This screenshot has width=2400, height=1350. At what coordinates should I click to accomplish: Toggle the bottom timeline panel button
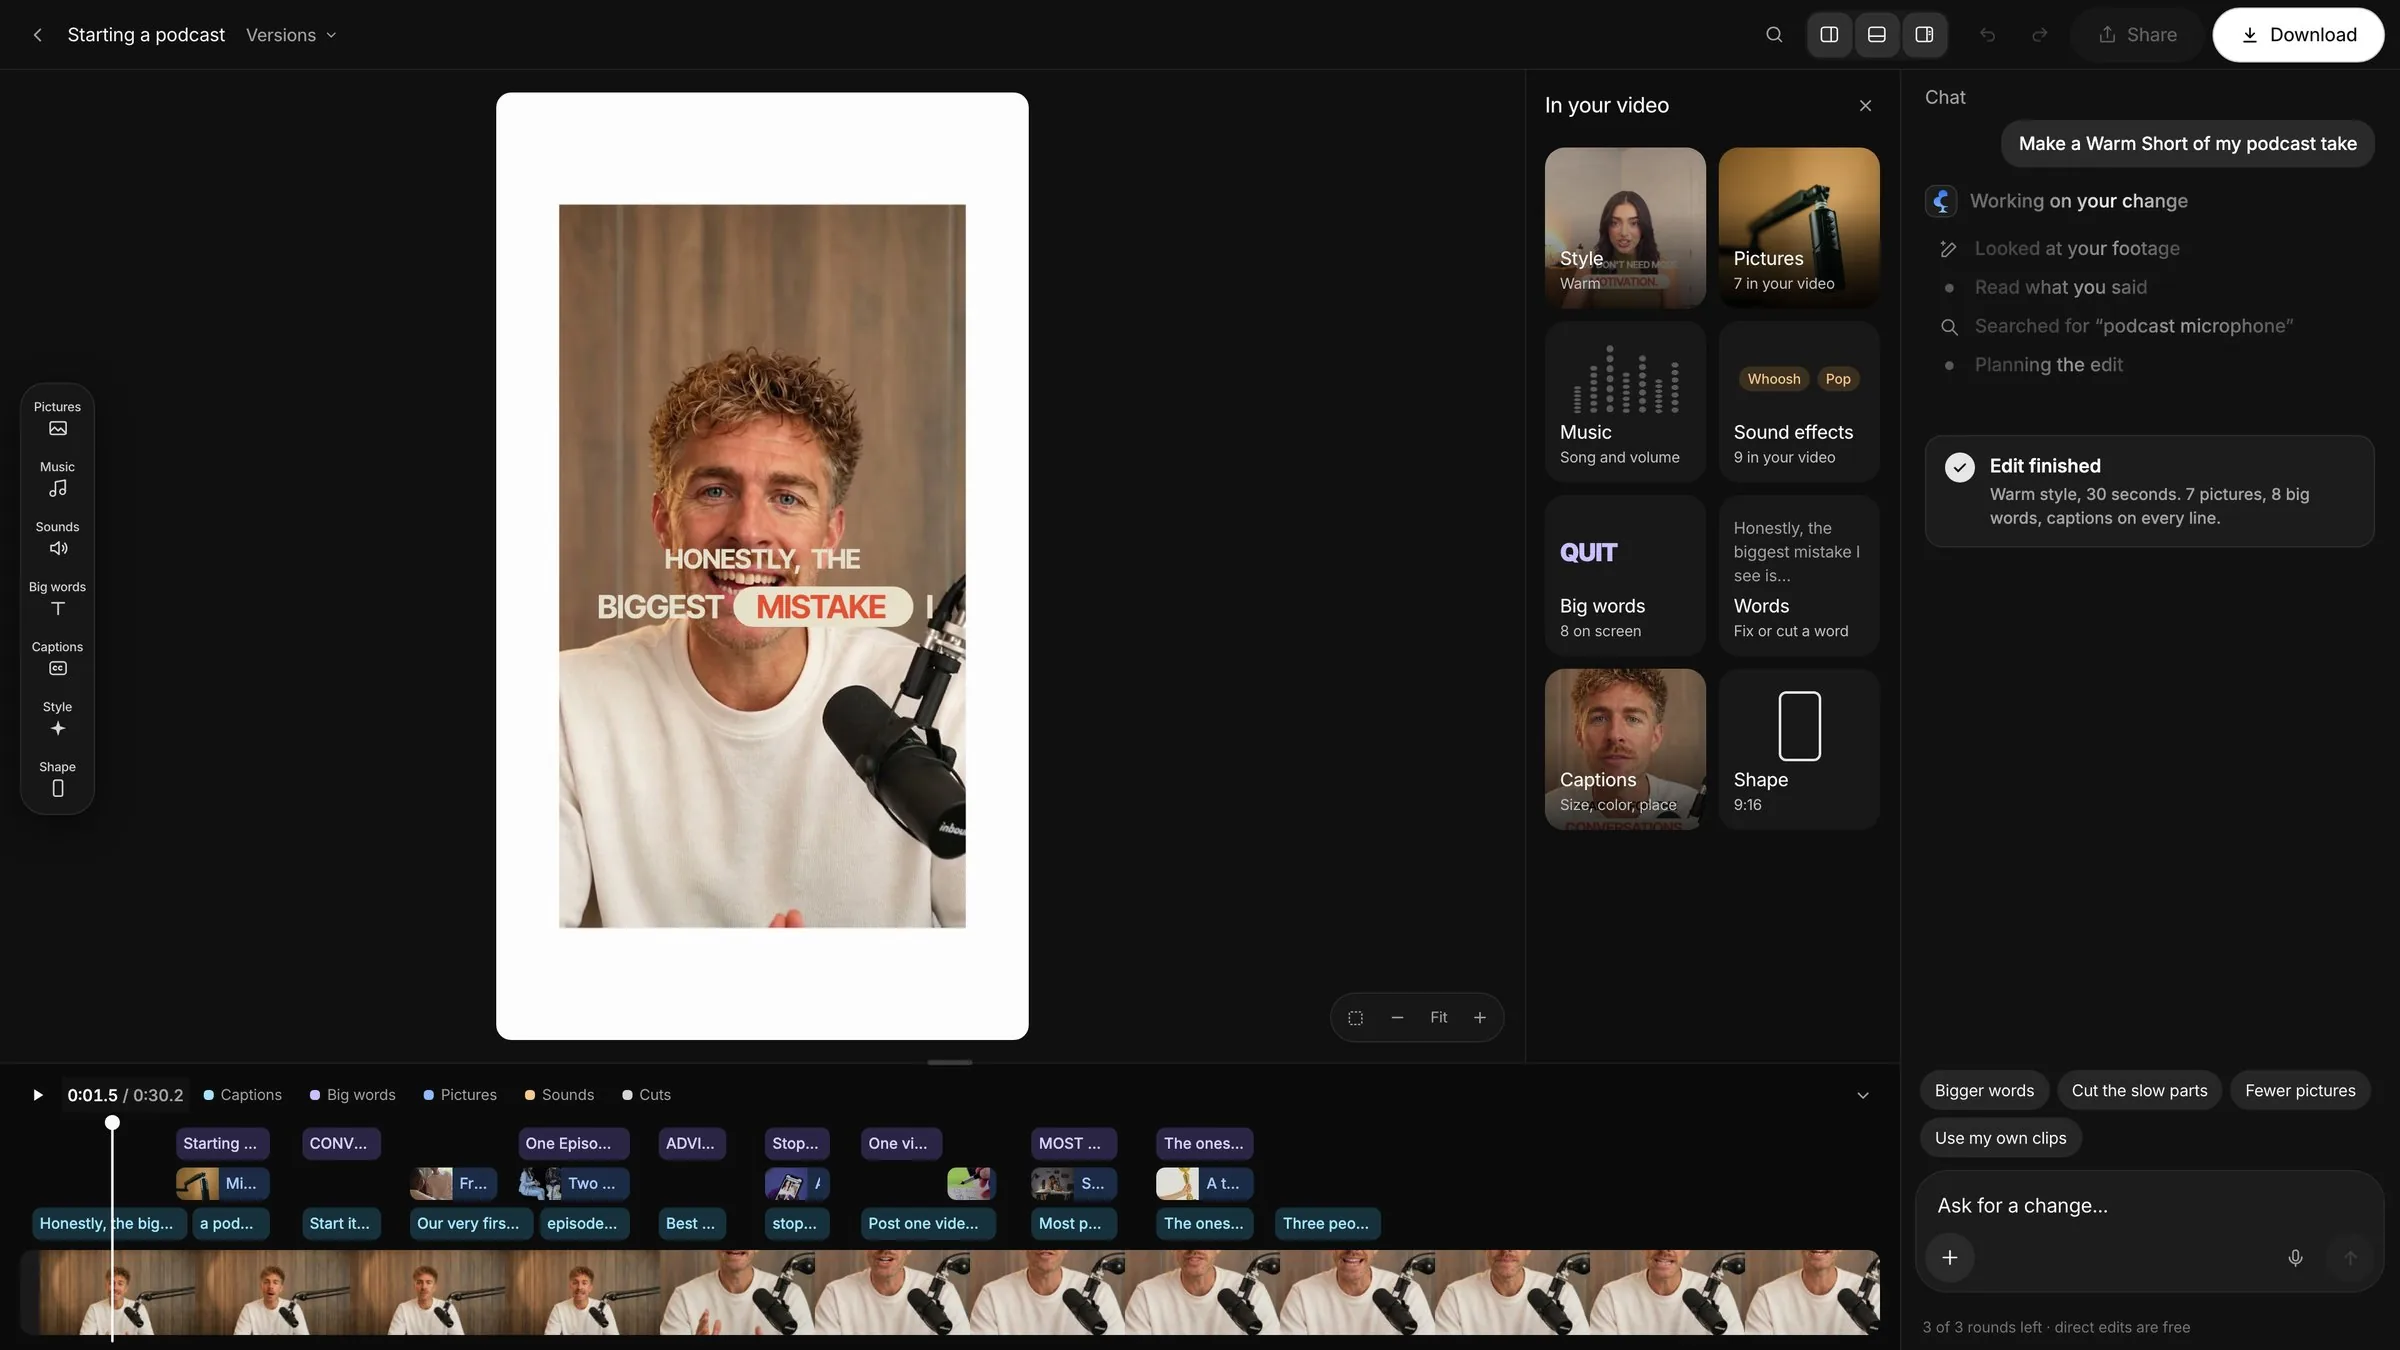coord(1877,35)
